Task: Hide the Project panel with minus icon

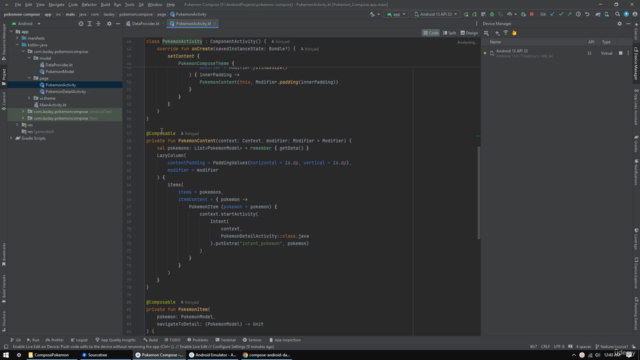Action: [x=118, y=24]
